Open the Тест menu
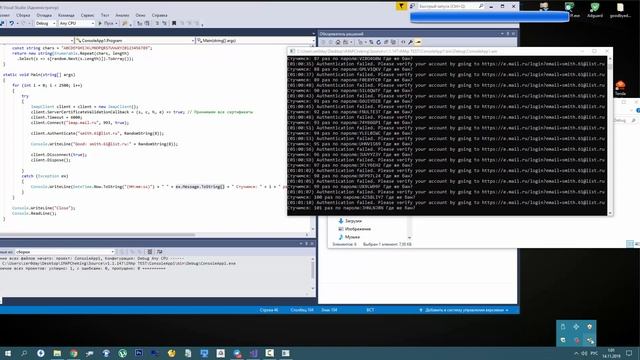 point(105,15)
